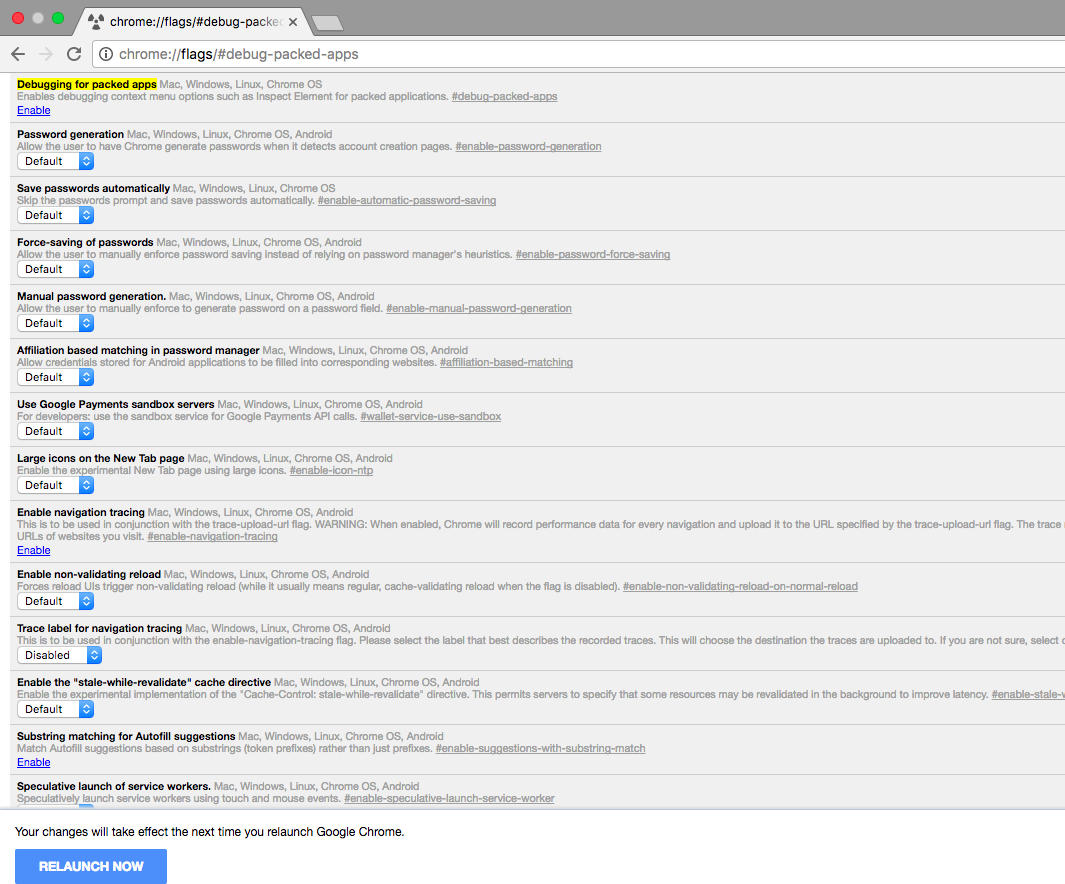
Task: Open stale-while-revalidate cache directive dropdown
Action: click(56, 709)
